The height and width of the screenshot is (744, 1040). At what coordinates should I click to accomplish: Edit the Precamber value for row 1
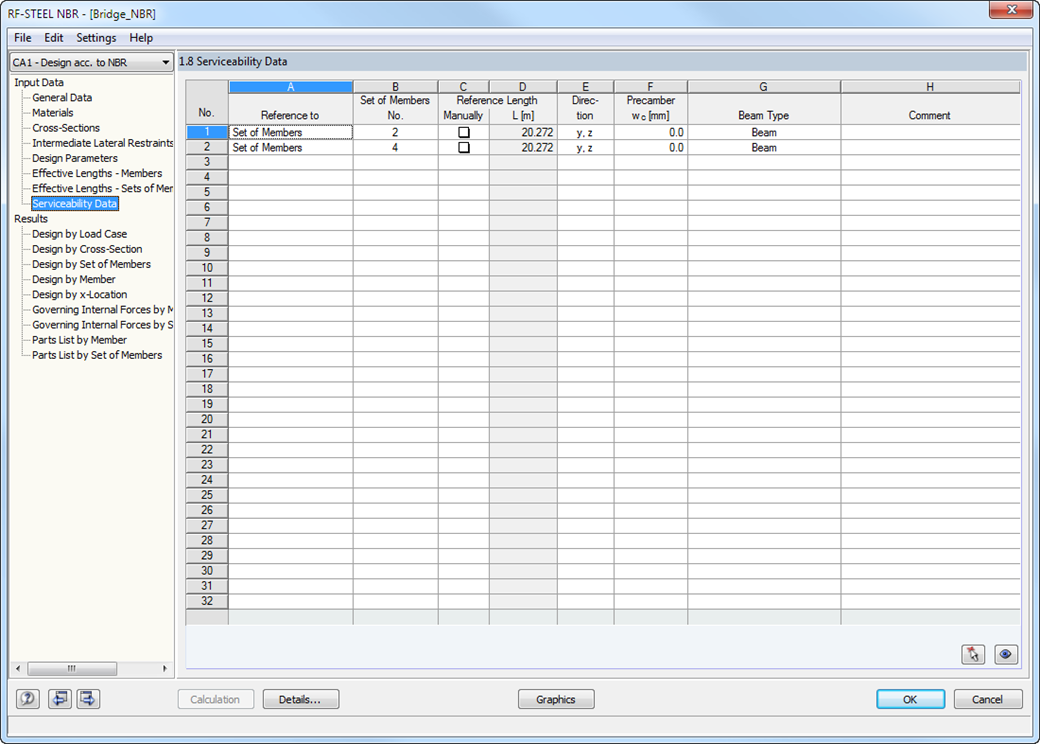pyautogui.click(x=649, y=131)
